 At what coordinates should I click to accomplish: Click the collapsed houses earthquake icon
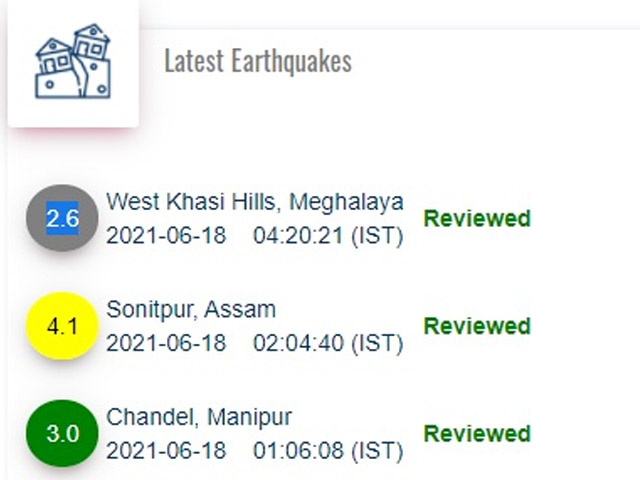[73, 61]
